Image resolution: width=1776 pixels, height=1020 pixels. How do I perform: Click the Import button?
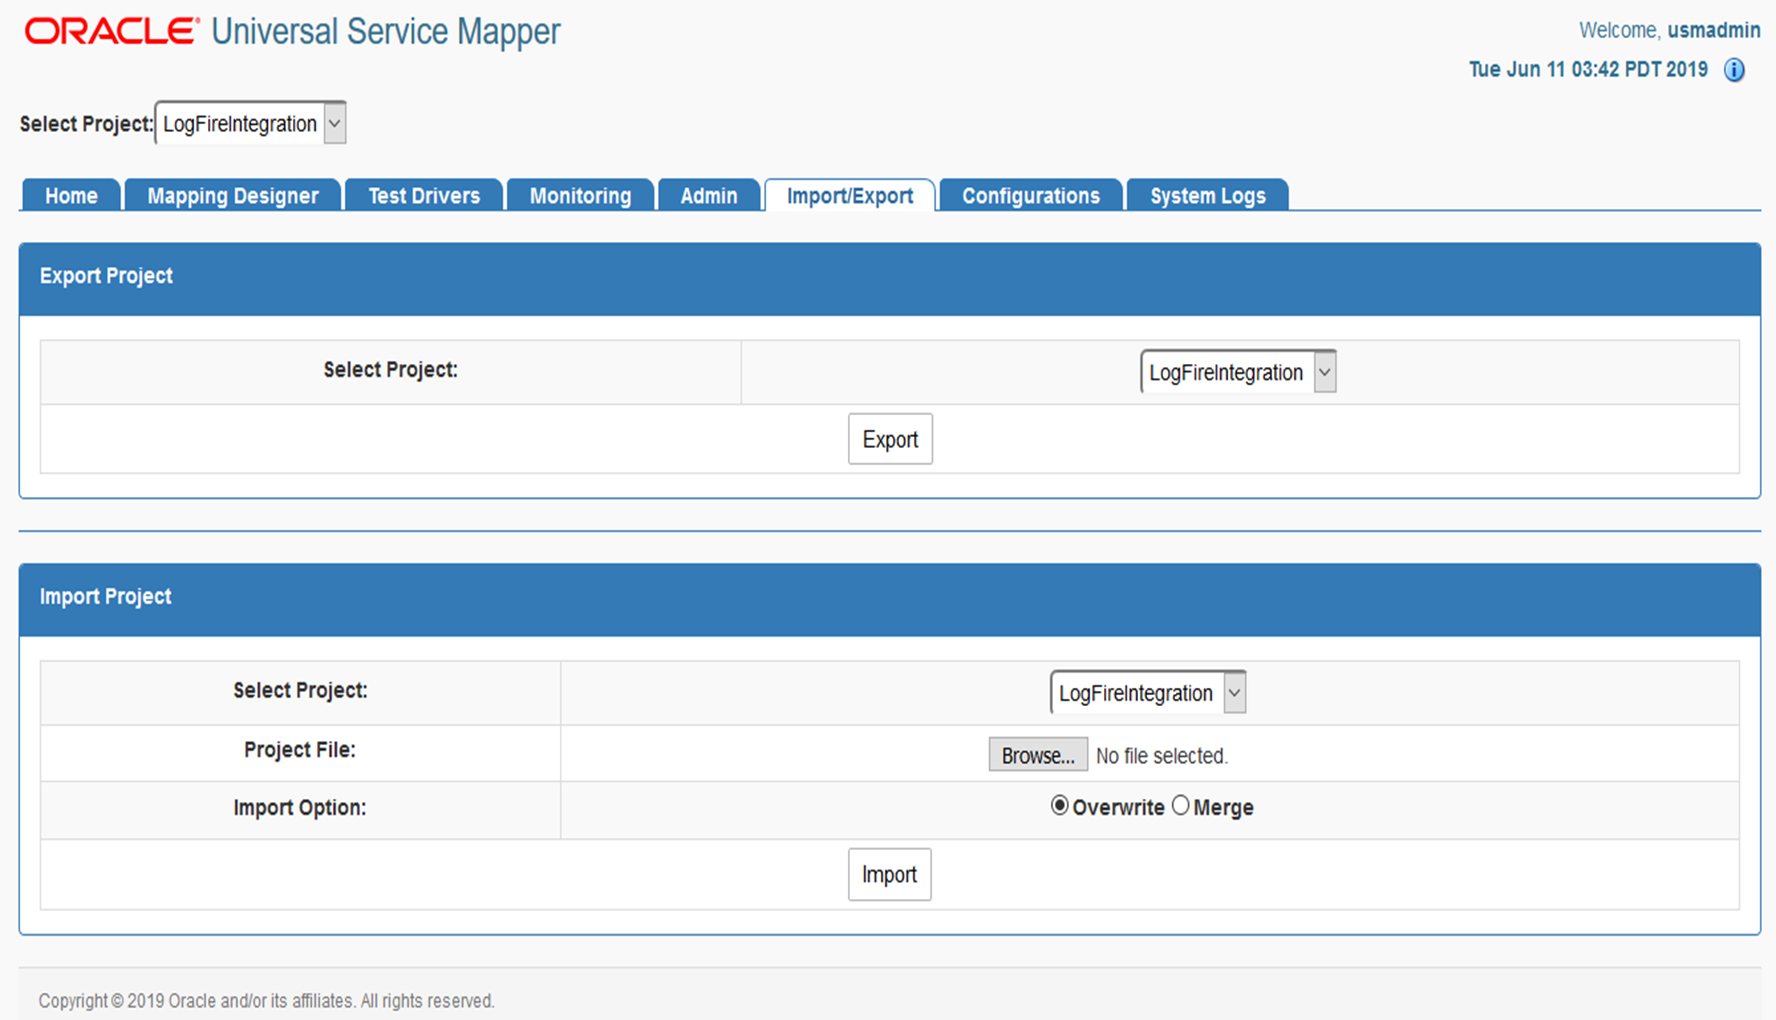889,875
